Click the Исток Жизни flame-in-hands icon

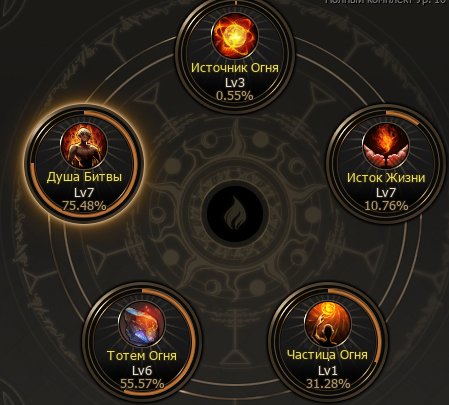386,146
